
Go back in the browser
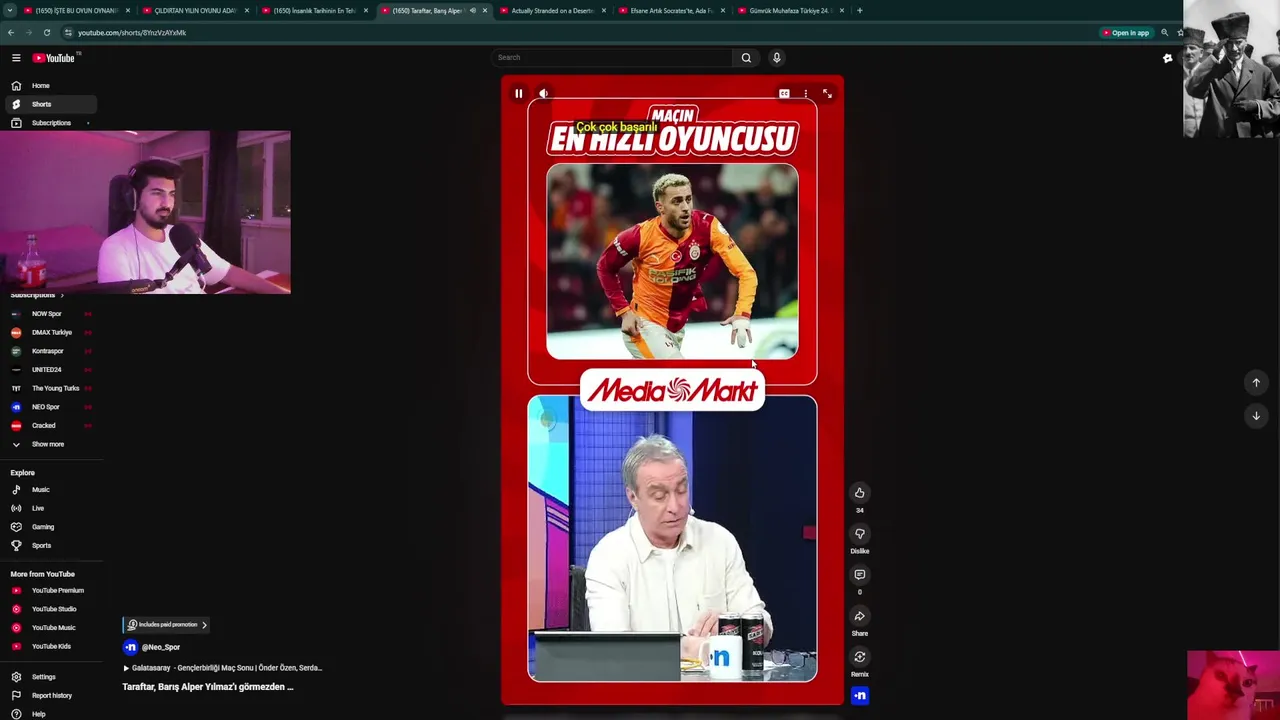[x=11, y=33]
